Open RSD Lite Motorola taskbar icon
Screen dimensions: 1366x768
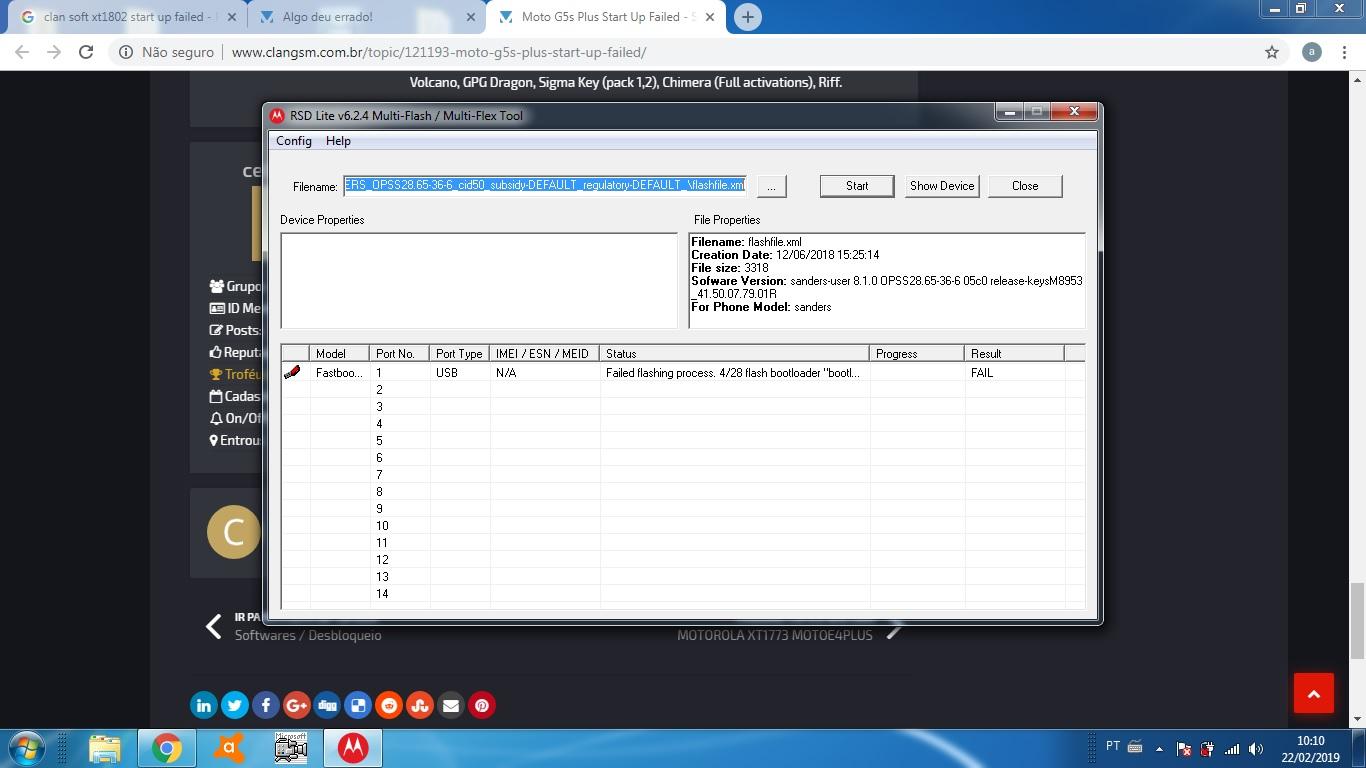[x=353, y=748]
